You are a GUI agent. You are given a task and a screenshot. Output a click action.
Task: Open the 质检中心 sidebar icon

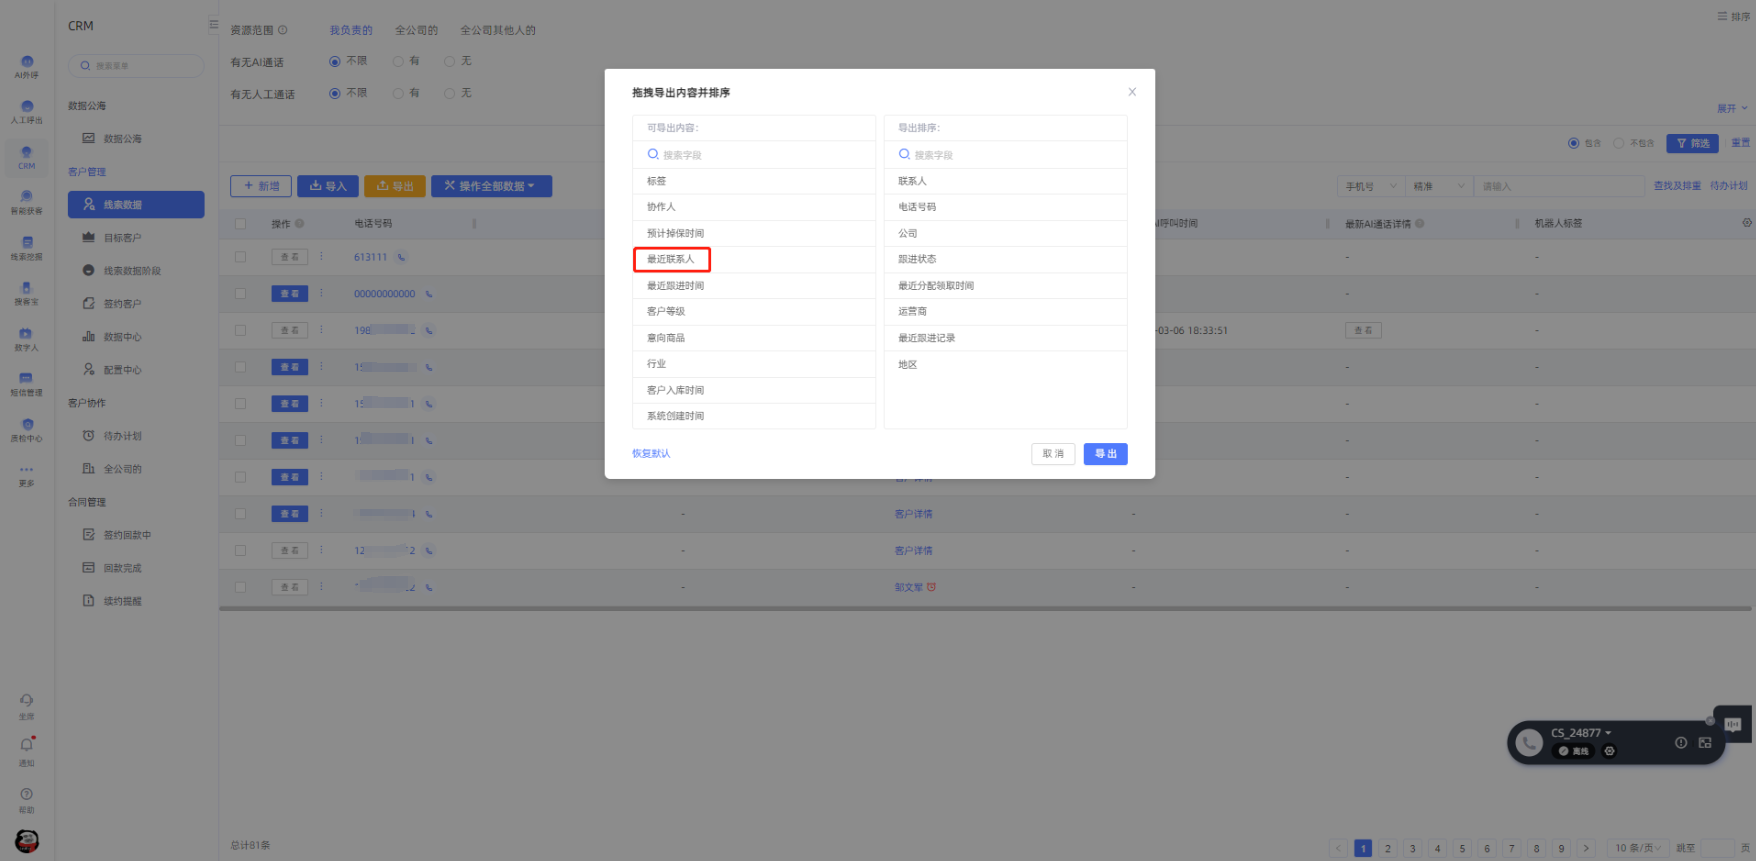(27, 427)
